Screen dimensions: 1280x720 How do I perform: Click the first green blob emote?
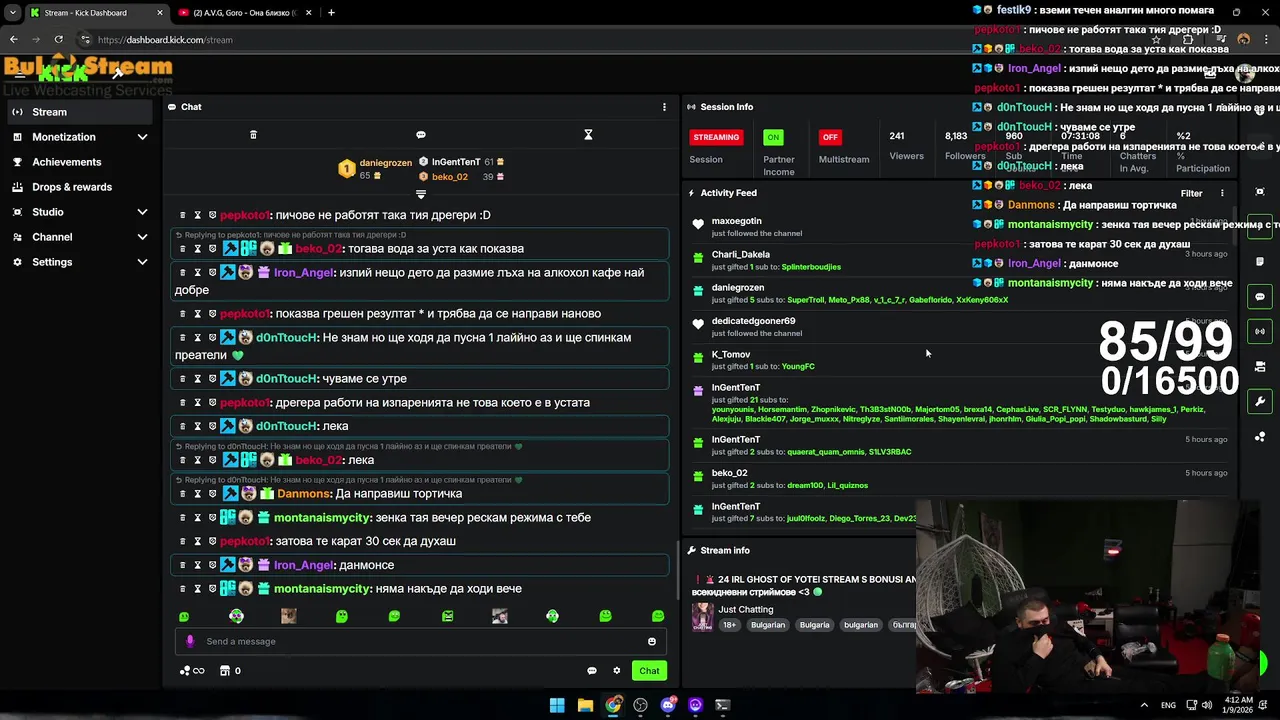(183, 617)
